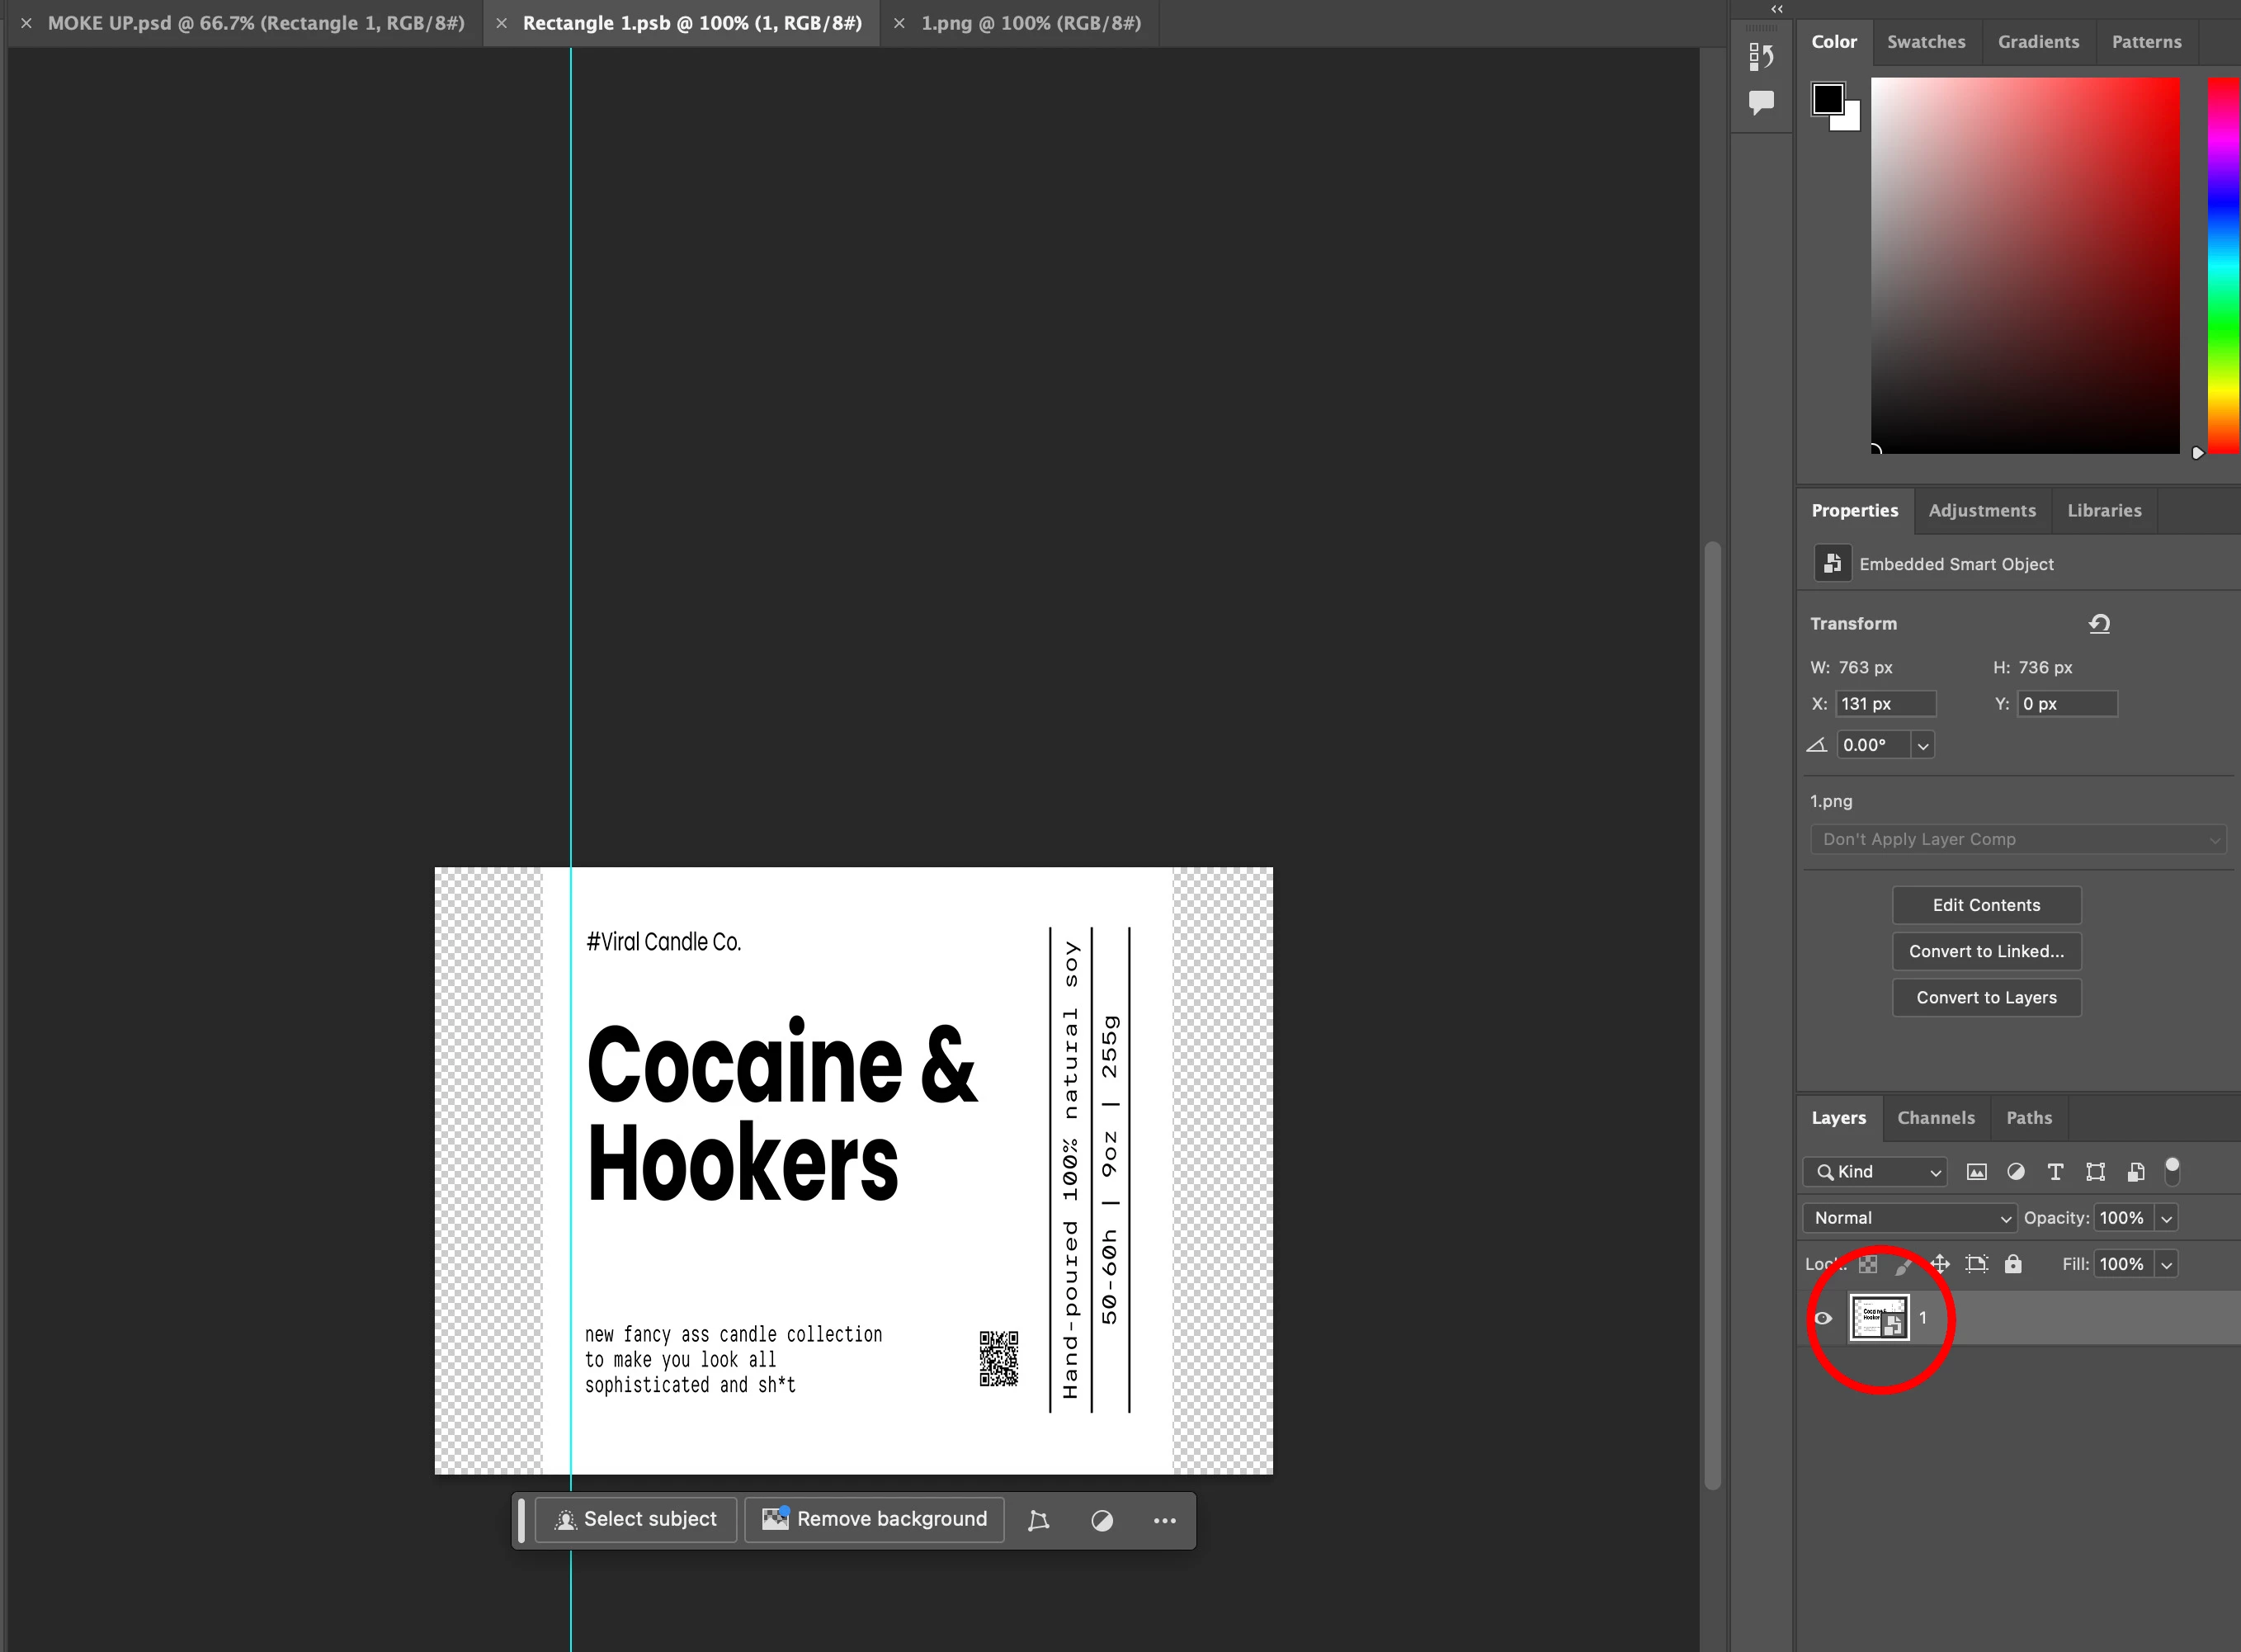Click the Edit Contents button

[1986, 905]
